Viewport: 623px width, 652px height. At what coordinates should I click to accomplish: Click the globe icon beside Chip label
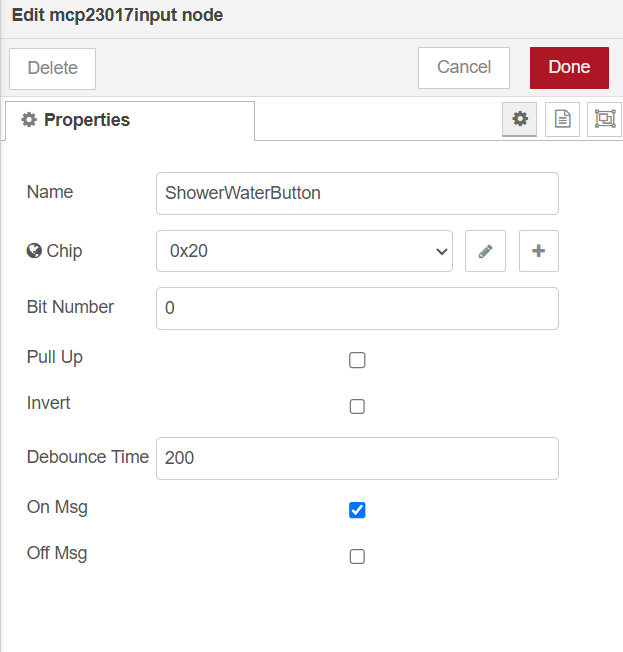pyautogui.click(x=34, y=251)
